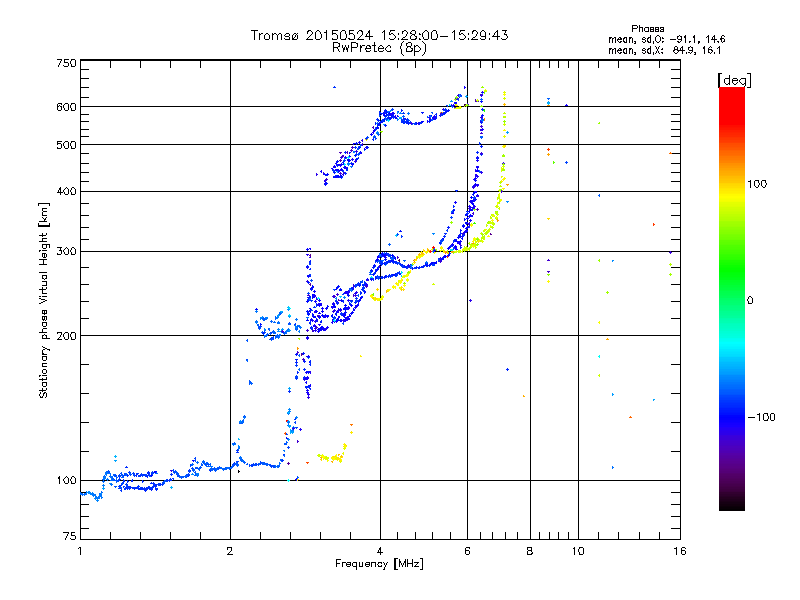Screen dimensions: 800x600
Task: Click the 'mean, sd,X: 84.9, 16.1' text
Action: [x=664, y=50]
